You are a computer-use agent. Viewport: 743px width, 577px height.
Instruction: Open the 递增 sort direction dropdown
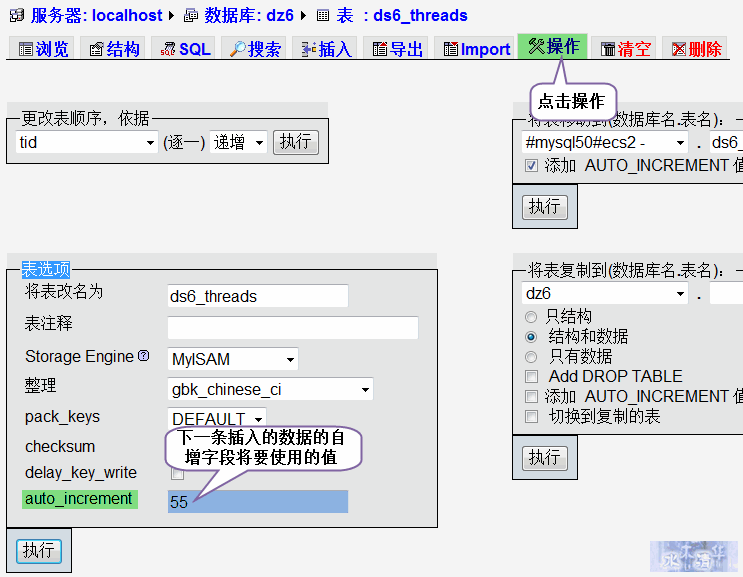pyautogui.click(x=238, y=142)
